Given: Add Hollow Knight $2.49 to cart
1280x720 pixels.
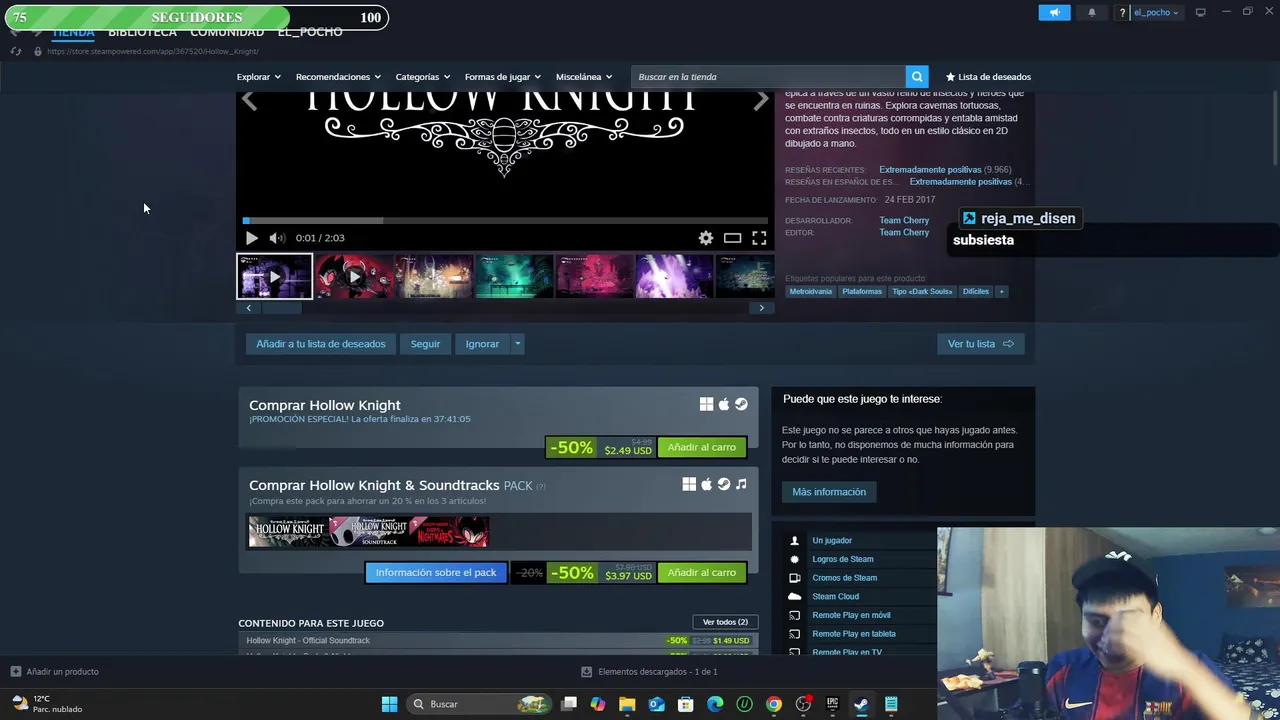Looking at the screenshot, I should (x=701, y=447).
